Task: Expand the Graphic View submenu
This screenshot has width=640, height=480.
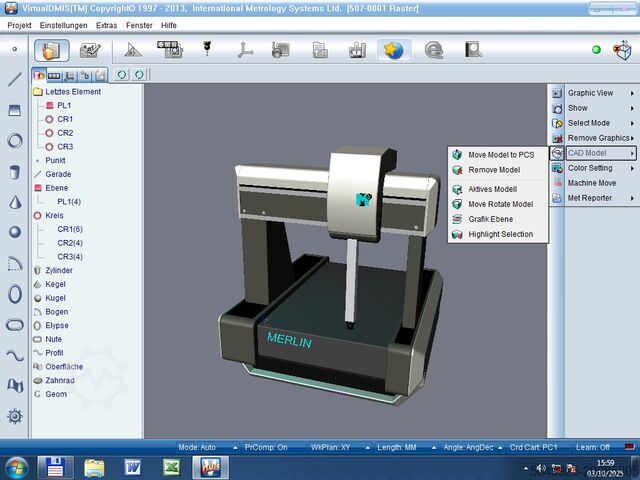Action: [x=600, y=93]
